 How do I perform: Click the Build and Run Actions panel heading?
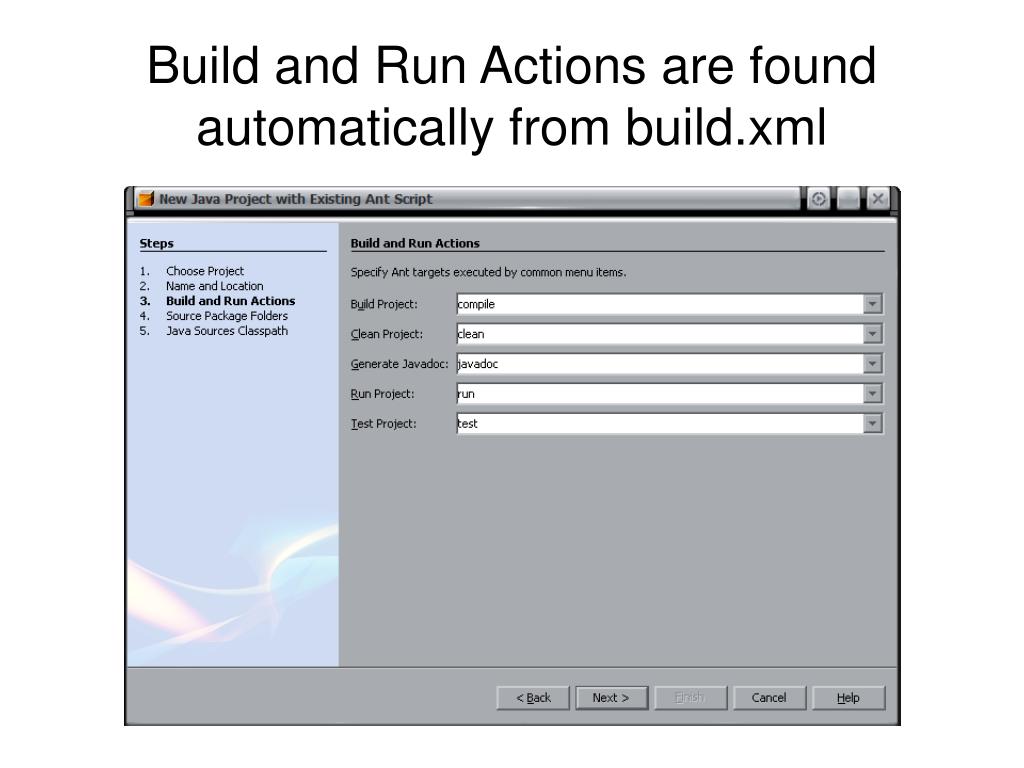coord(415,244)
